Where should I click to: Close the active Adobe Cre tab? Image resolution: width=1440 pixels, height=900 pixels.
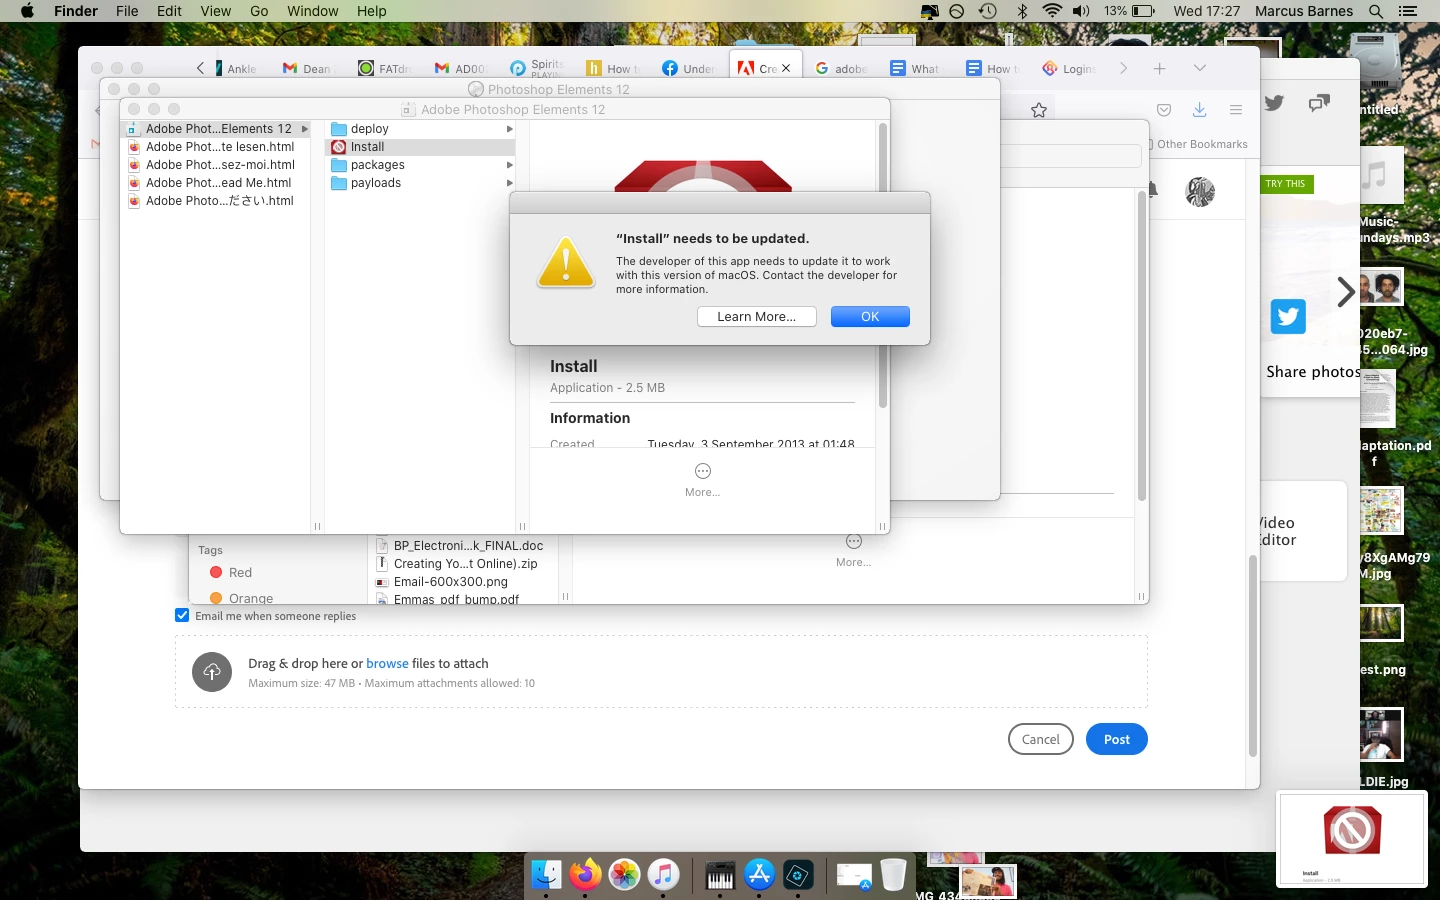coord(786,68)
